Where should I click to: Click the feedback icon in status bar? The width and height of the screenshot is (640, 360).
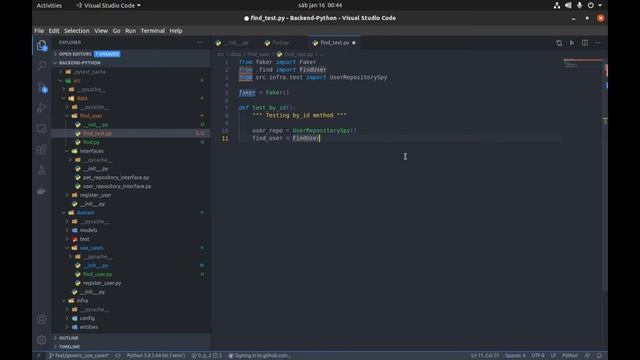[587, 356]
